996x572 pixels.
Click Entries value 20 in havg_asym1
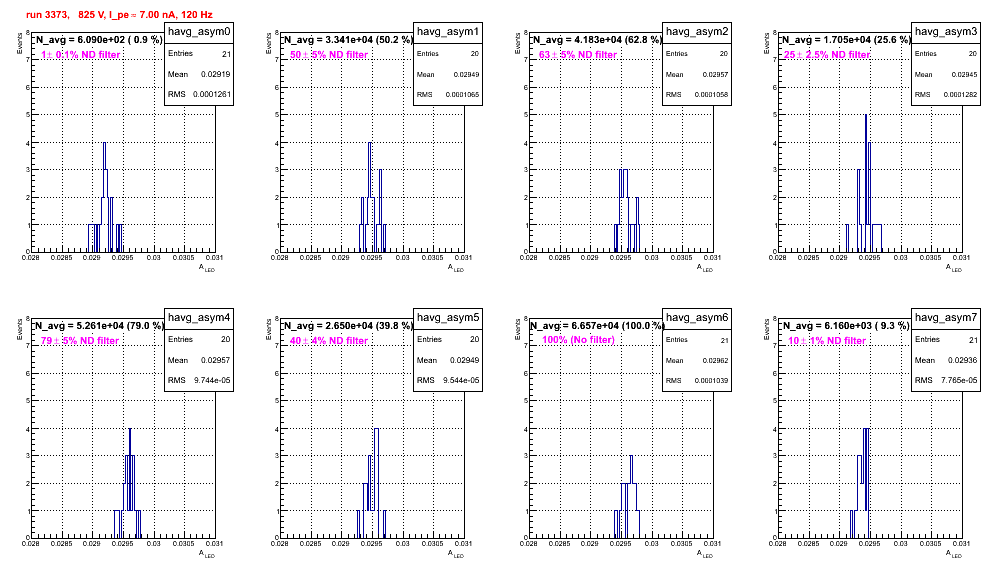[x=475, y=54]
